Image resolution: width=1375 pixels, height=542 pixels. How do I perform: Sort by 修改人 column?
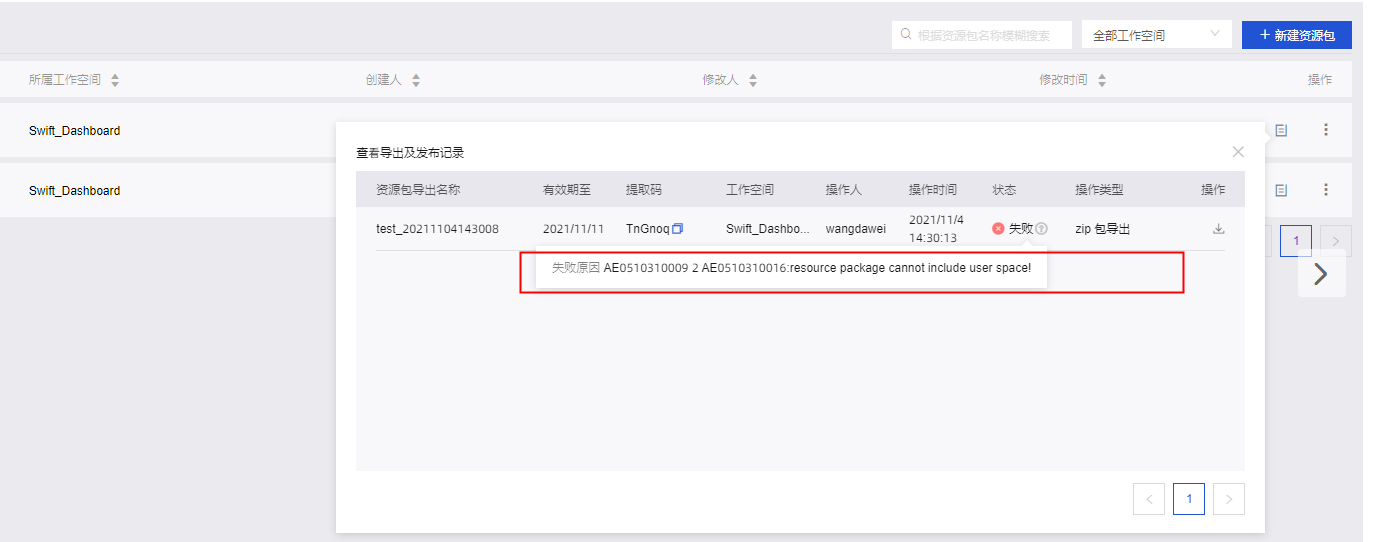753,80
